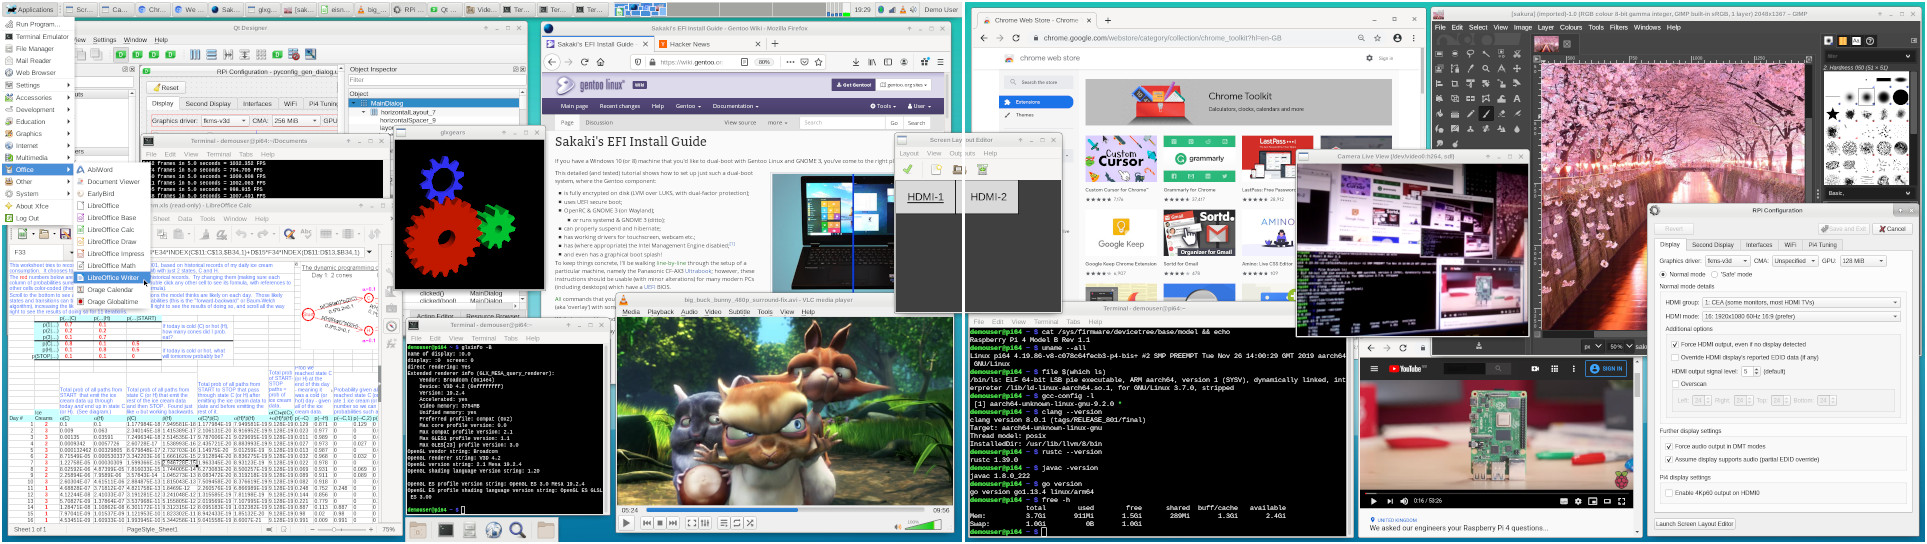
Task: Adjust the VLC volume slider
Action: coord(923,524)
